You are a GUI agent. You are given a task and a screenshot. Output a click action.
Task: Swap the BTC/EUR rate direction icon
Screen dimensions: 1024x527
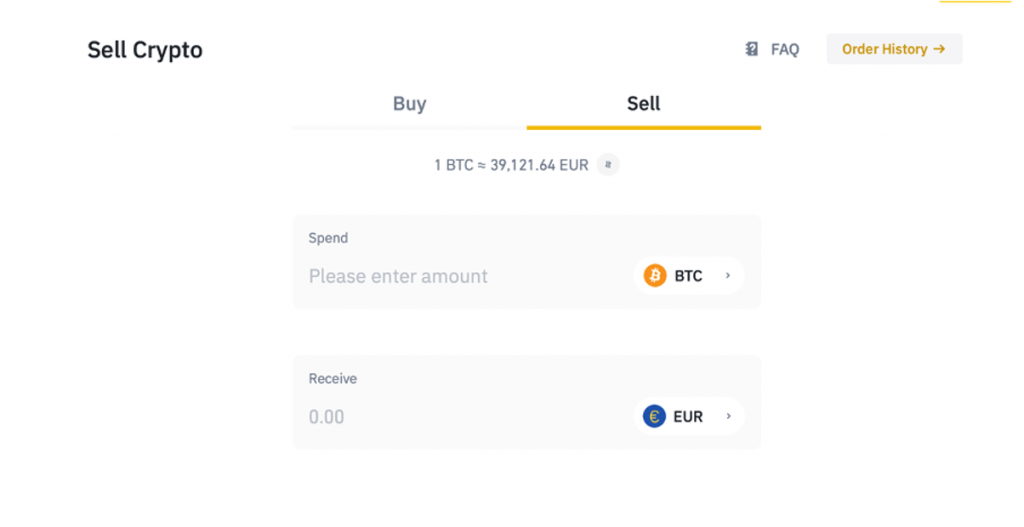[x=608, y=165]
